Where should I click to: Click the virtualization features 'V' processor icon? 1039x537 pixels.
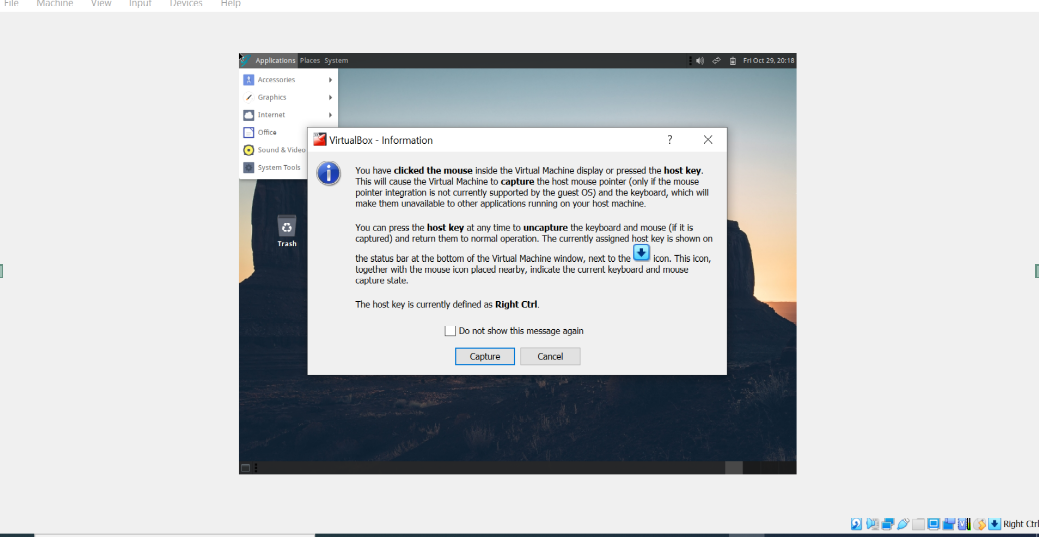[964, 524]
